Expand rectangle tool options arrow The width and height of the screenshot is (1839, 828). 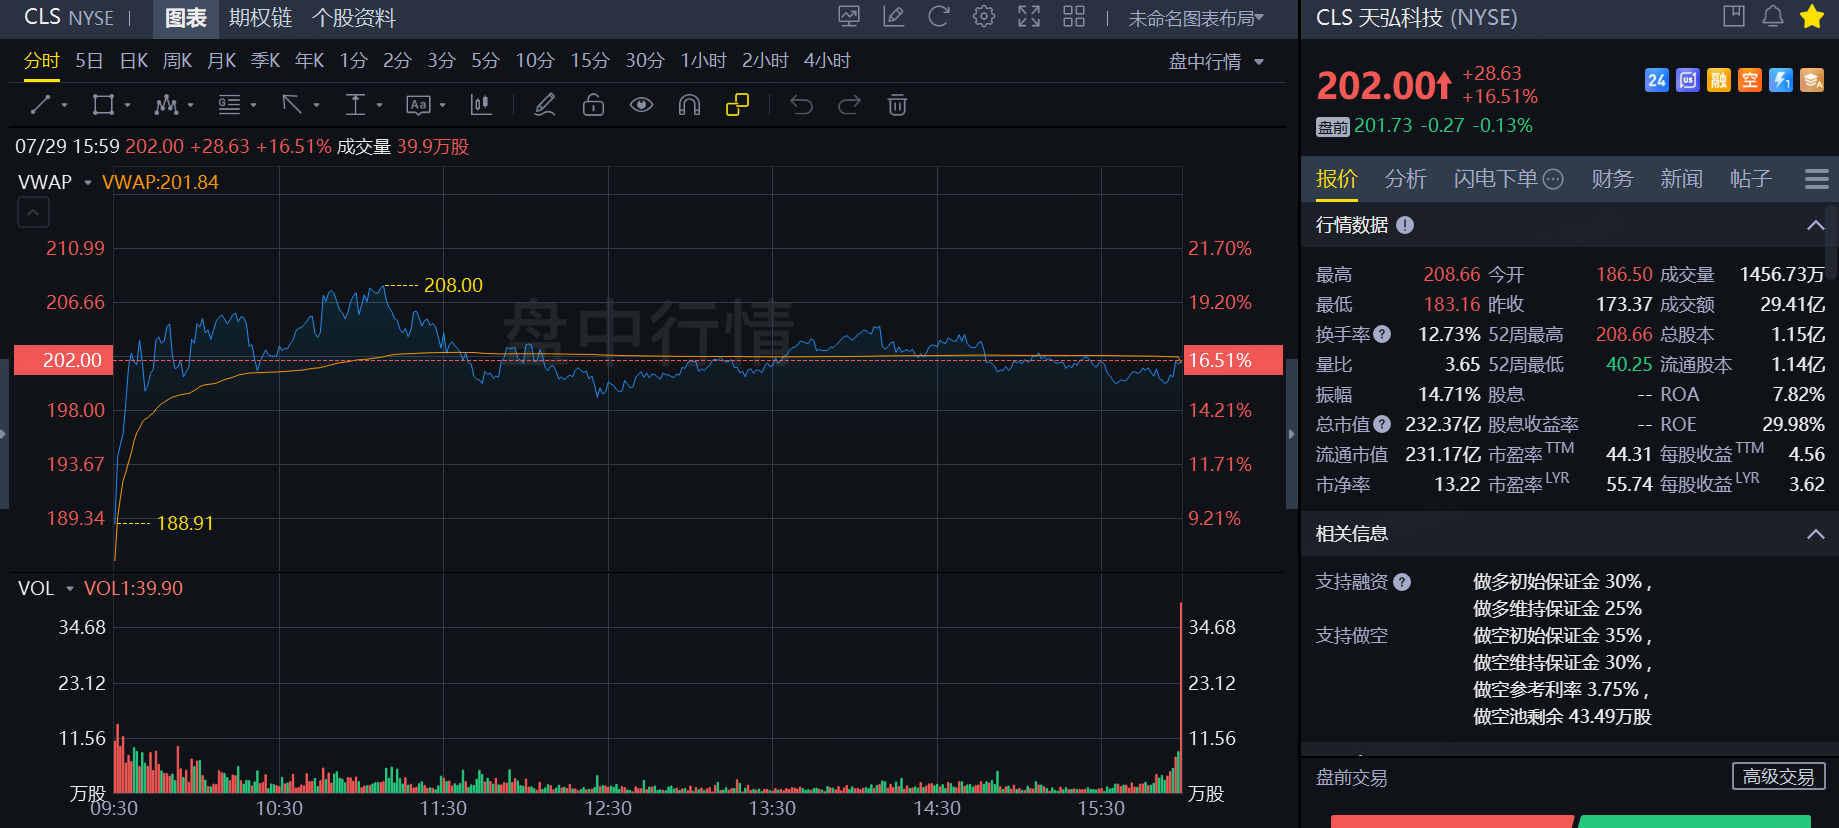[x=128, y=105]
